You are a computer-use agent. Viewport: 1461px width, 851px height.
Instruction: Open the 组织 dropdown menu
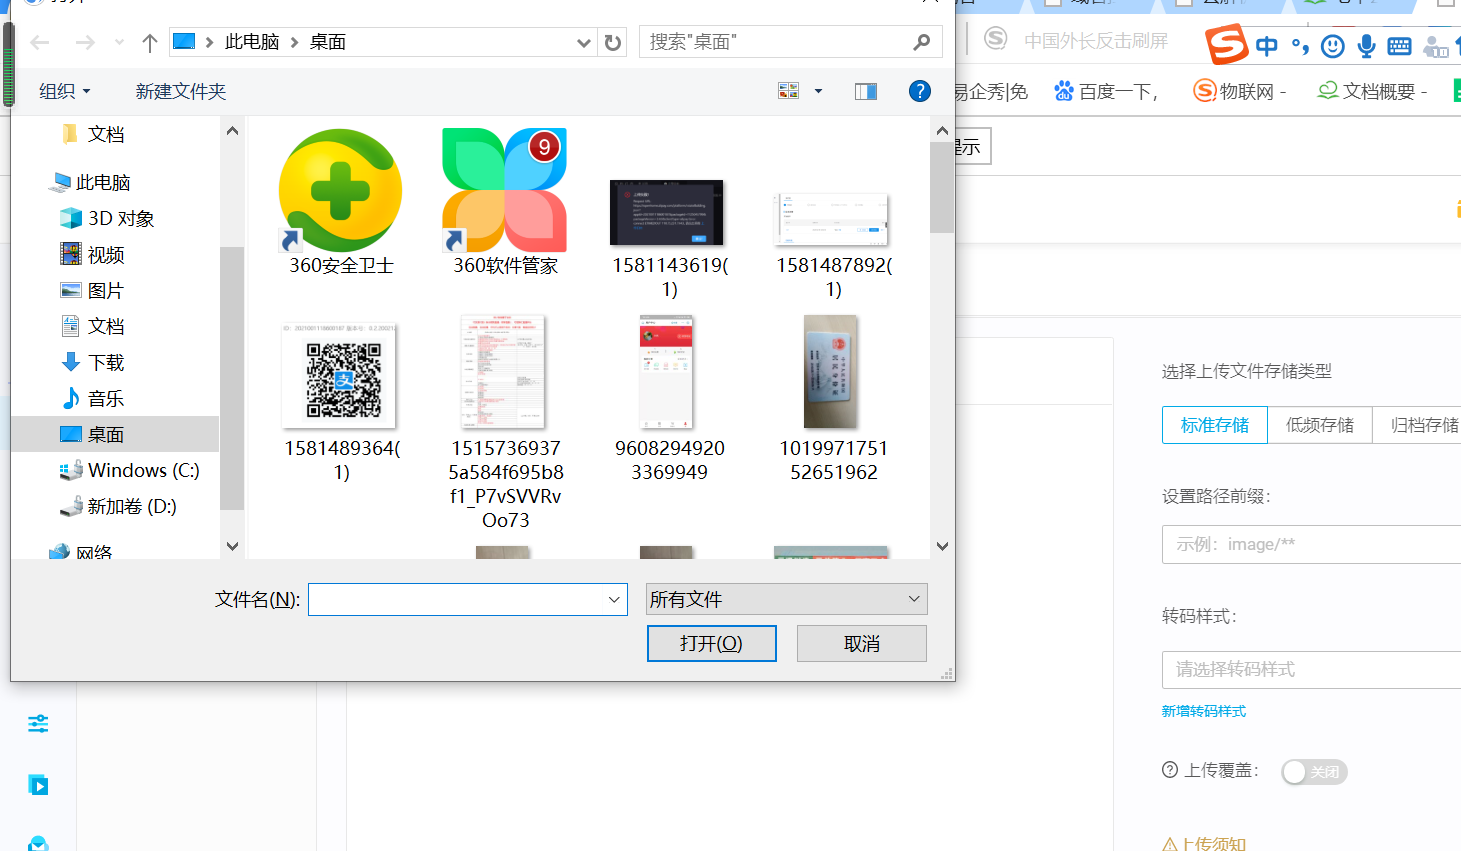coord(64,91)
